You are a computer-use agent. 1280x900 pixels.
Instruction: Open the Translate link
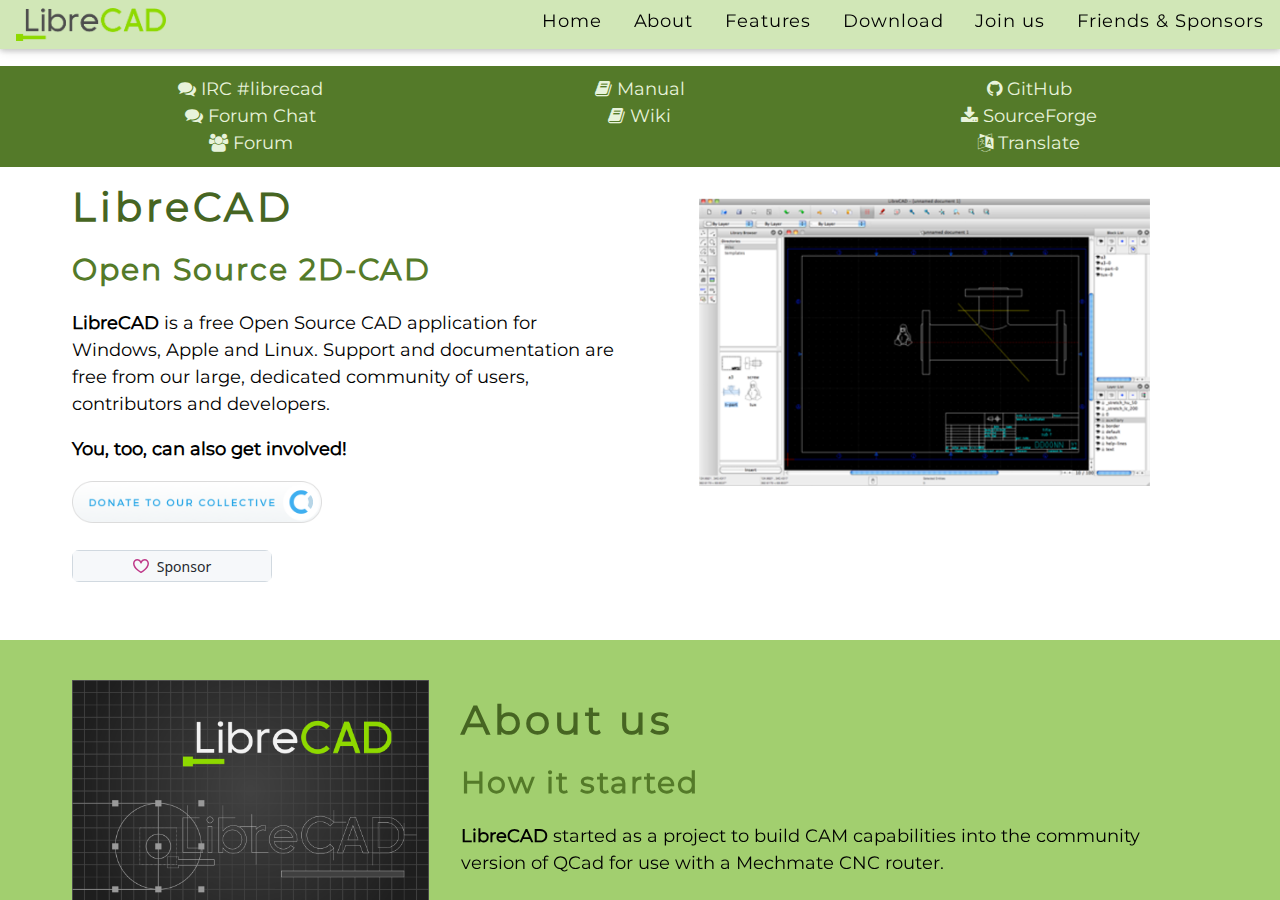[1039, 143]
